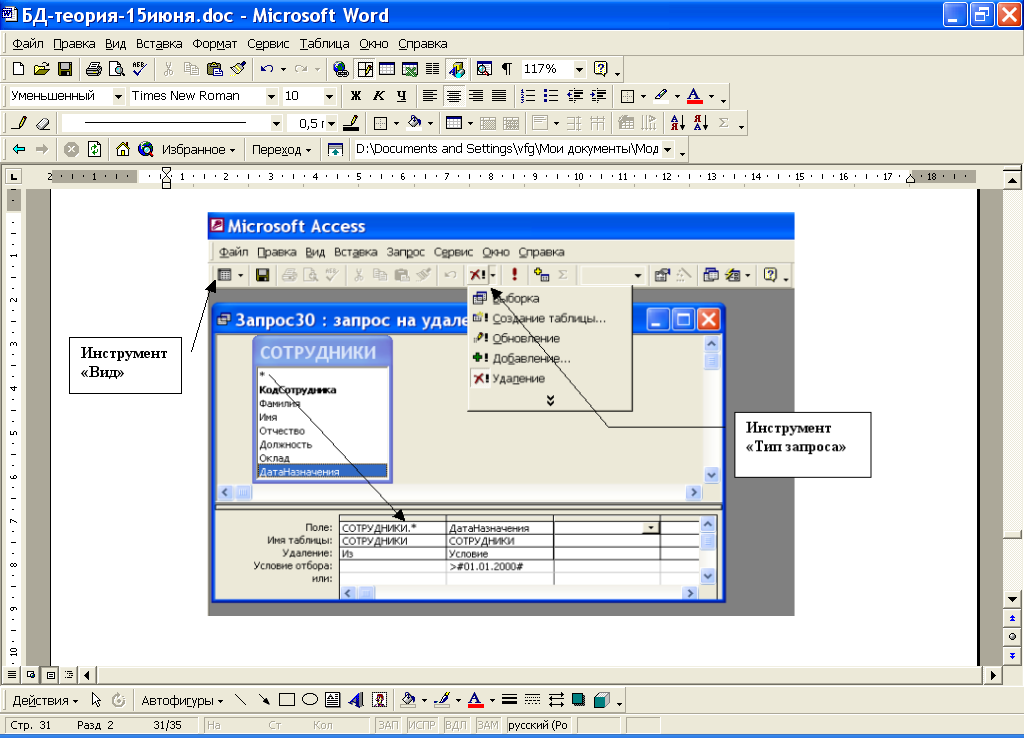Select the Draw Table pencil tool
Screen dimensions: 1024x738
(x=20, y=123)
